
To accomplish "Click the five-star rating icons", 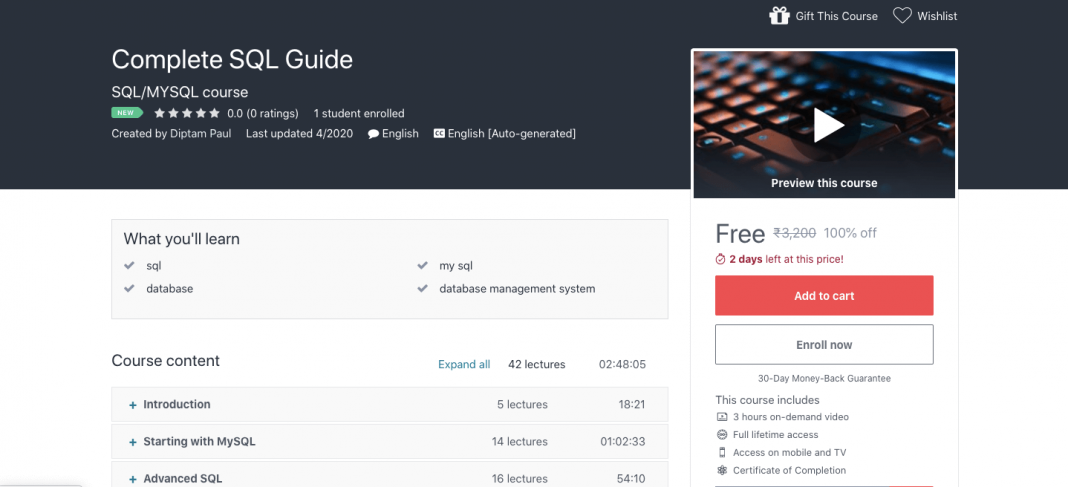I will (x=187, y=113).
